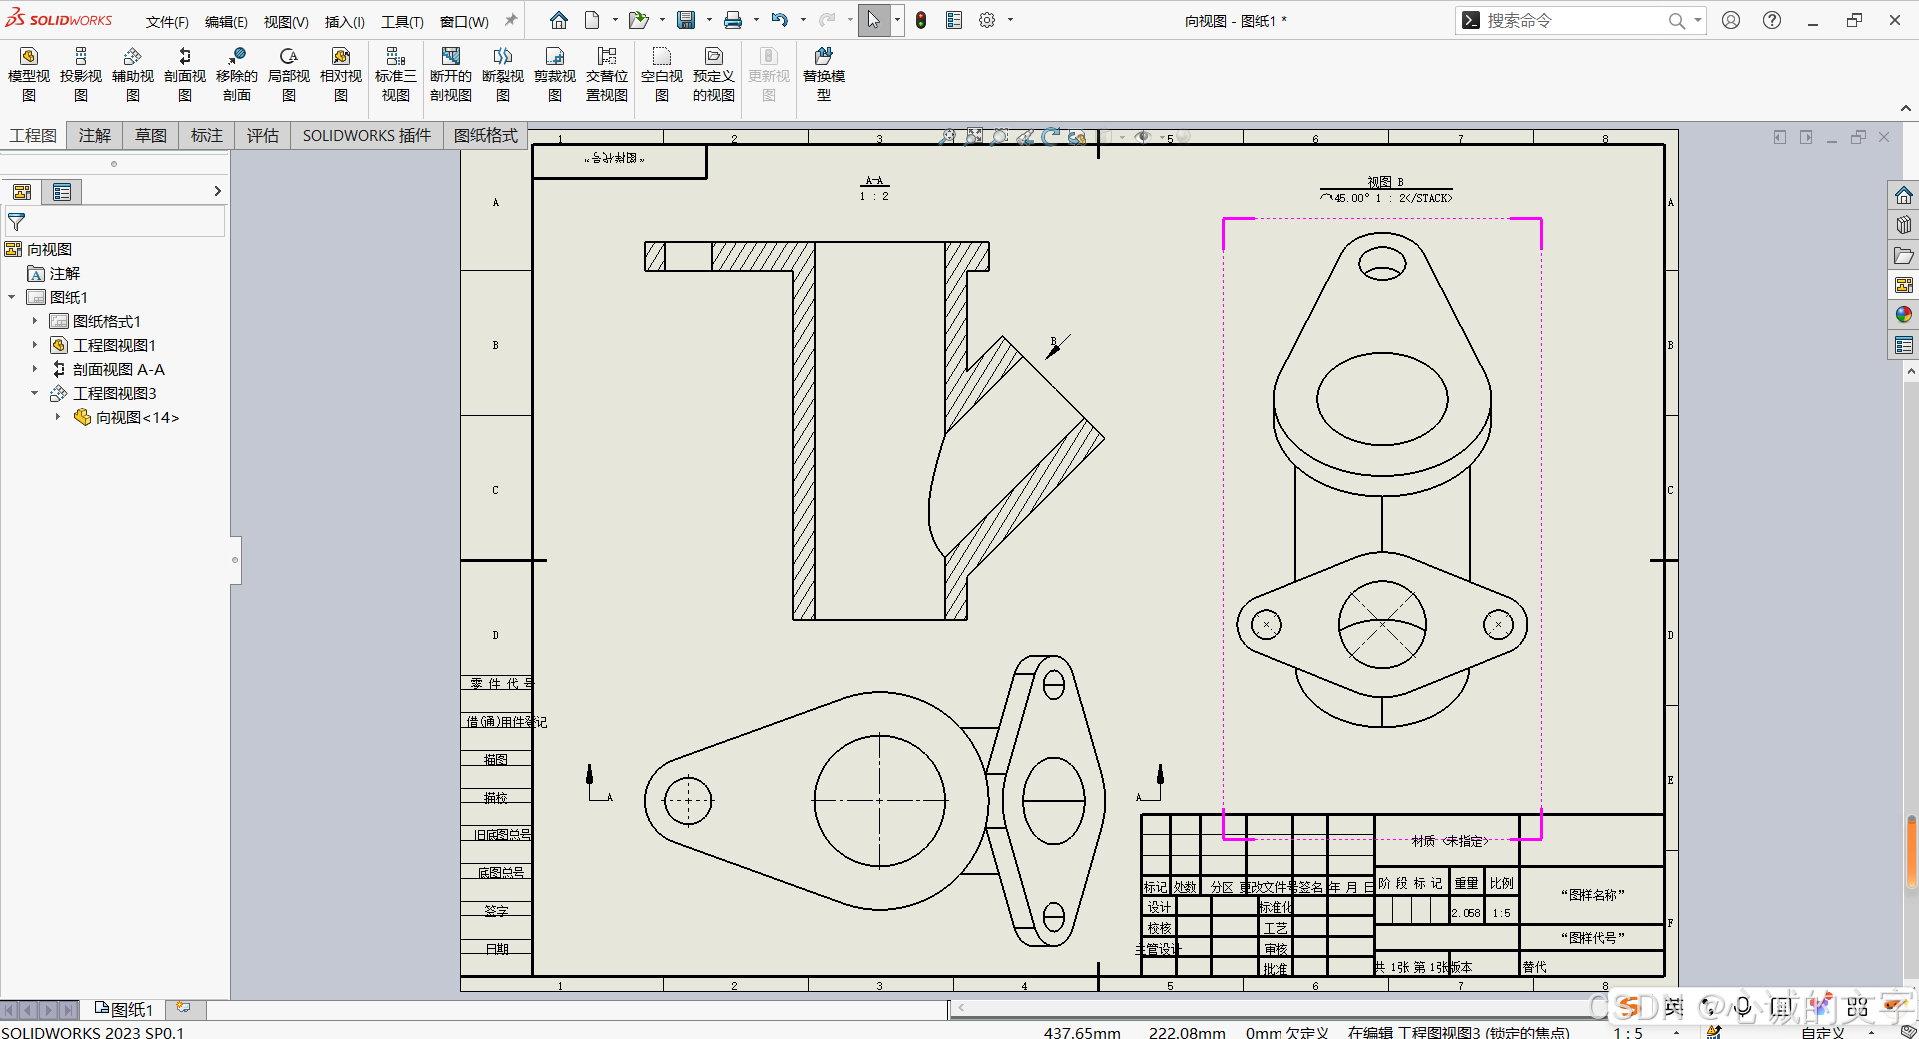1919x1039 pixels.
Task: Open dropdown arrow next to Print icon
Action: click(756, 20)
